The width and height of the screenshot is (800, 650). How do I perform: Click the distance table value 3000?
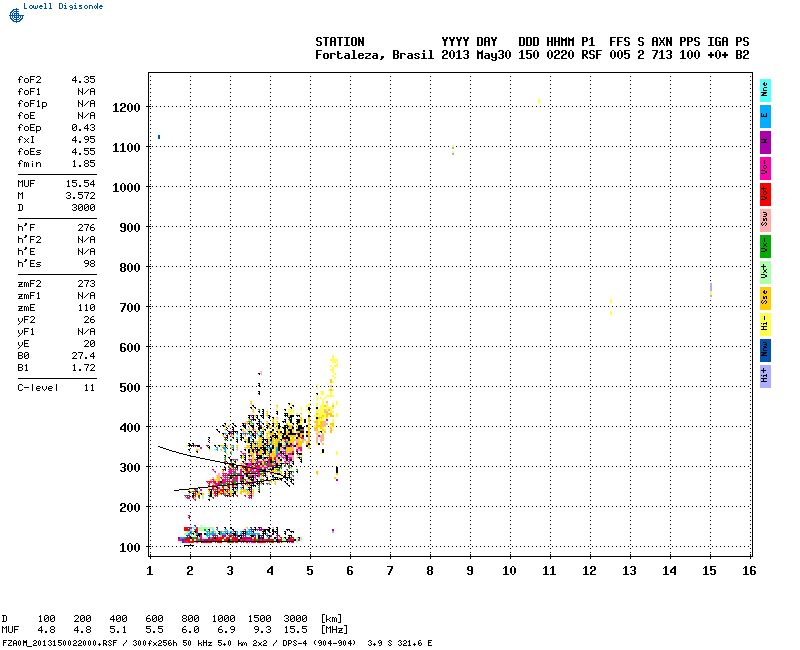(x=295, y=619)
